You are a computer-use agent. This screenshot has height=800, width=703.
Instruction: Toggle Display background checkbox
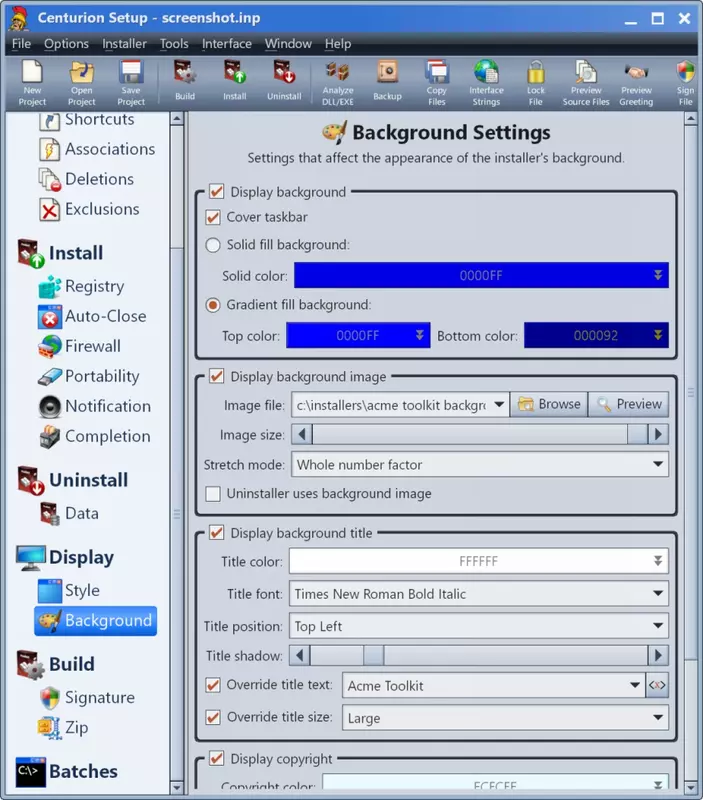click(x=216, y=191)
